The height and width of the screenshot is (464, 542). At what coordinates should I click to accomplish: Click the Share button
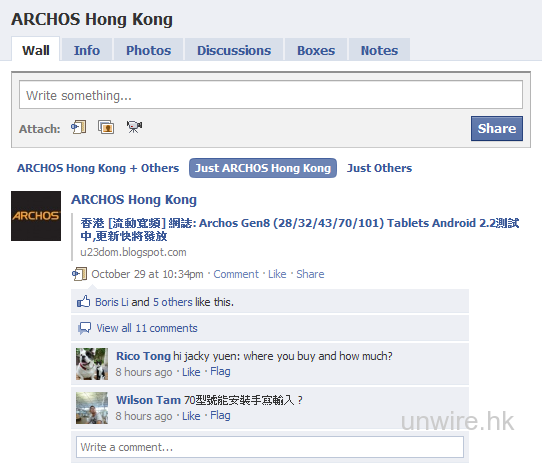(497, 128)
